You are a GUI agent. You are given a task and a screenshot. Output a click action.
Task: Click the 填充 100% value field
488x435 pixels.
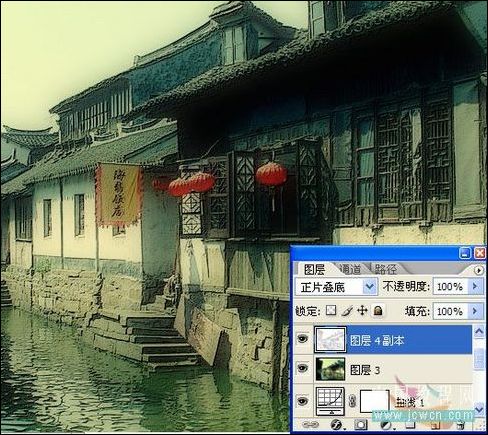coord(450,311)
